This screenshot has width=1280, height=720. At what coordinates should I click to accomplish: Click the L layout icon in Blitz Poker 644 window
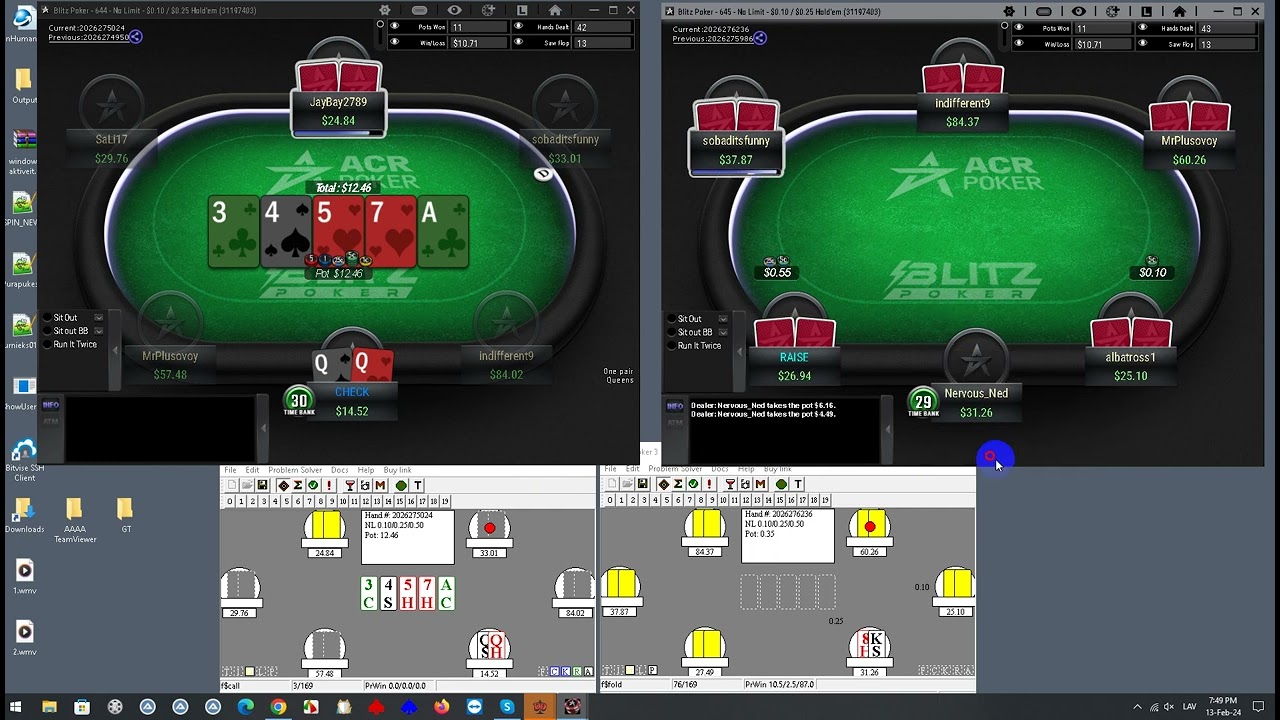(x=522, y=10)
